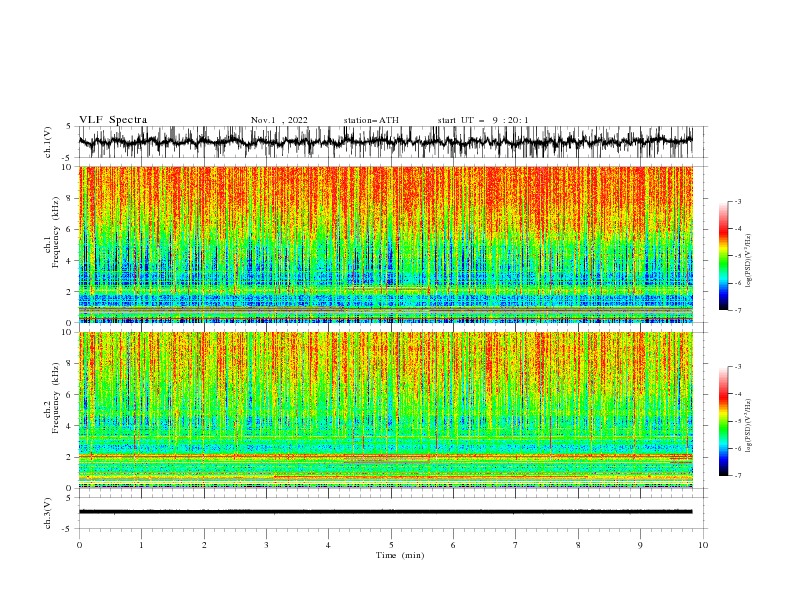The height and width of the screenshot is (612, 792).
Task: Click the ch.2 PSD color bar
Action: tap(724, 421)
